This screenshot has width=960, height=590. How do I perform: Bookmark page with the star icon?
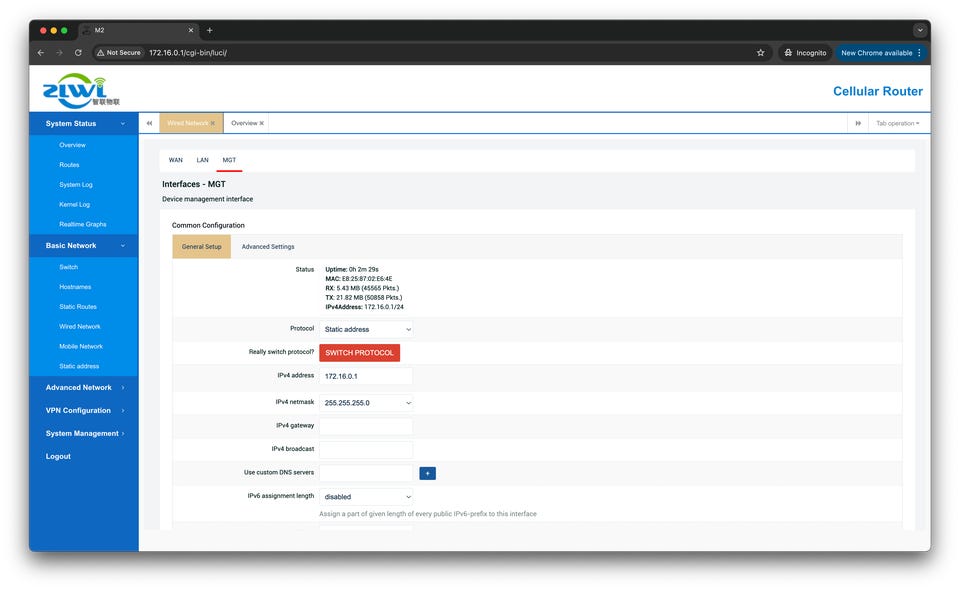760,53
